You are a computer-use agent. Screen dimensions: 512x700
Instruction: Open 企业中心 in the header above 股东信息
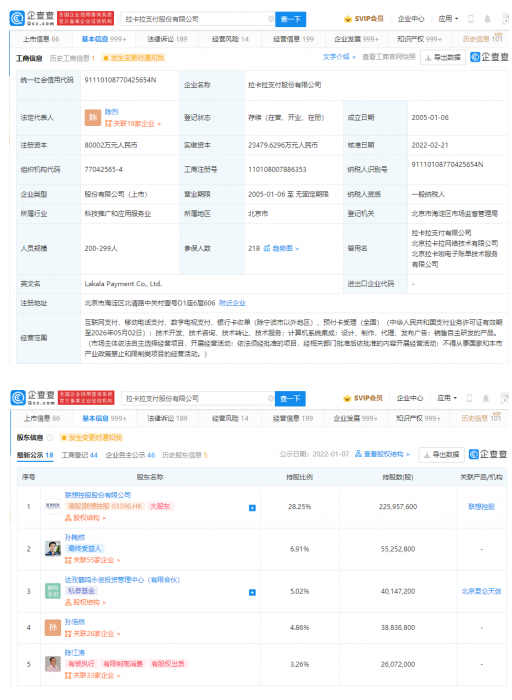point(410,398)
